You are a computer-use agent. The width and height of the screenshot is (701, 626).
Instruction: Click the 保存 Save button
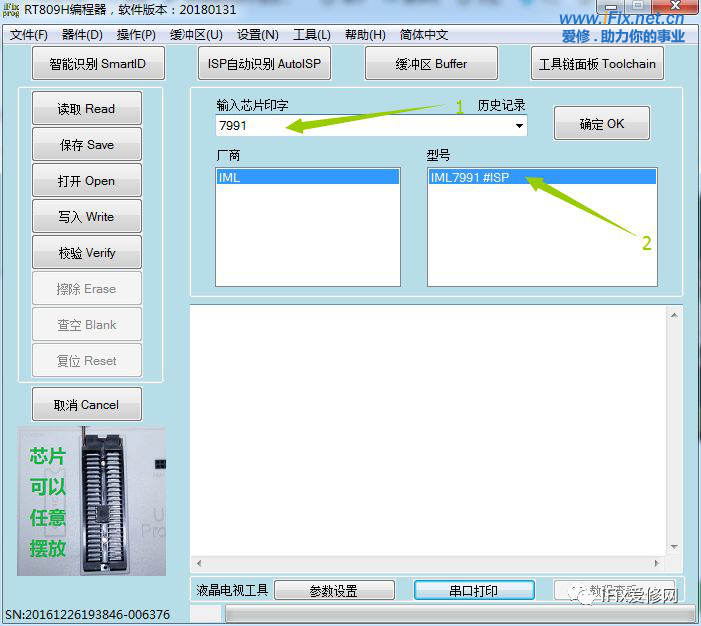(x=87, y=144)
